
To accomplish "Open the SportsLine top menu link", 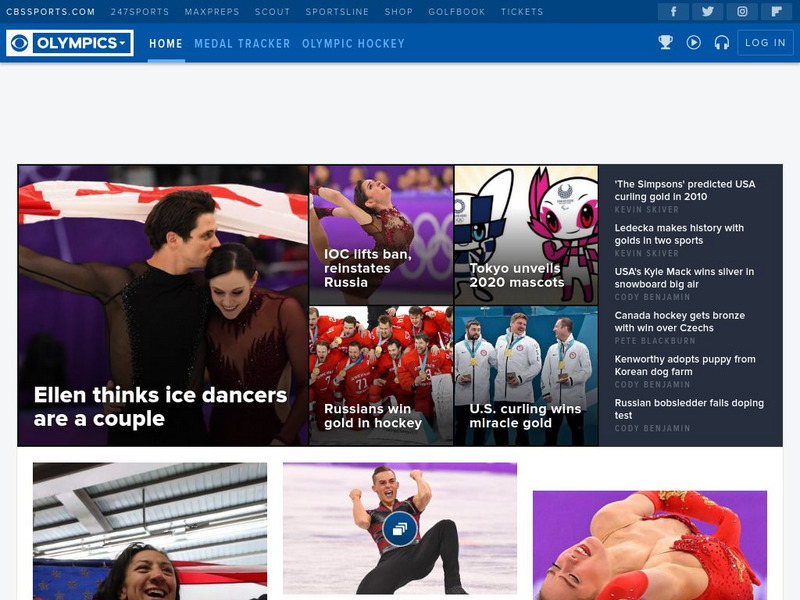I will (337, 12).
